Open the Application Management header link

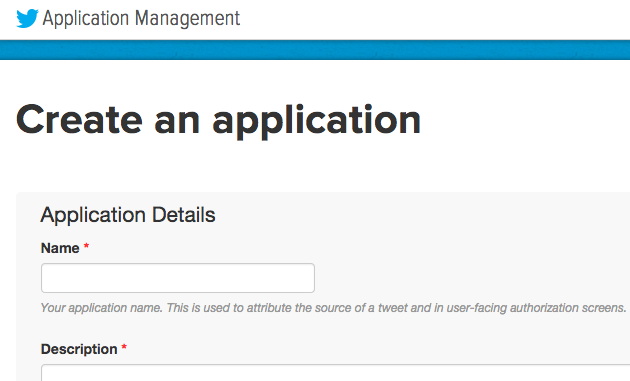[141, 18]
